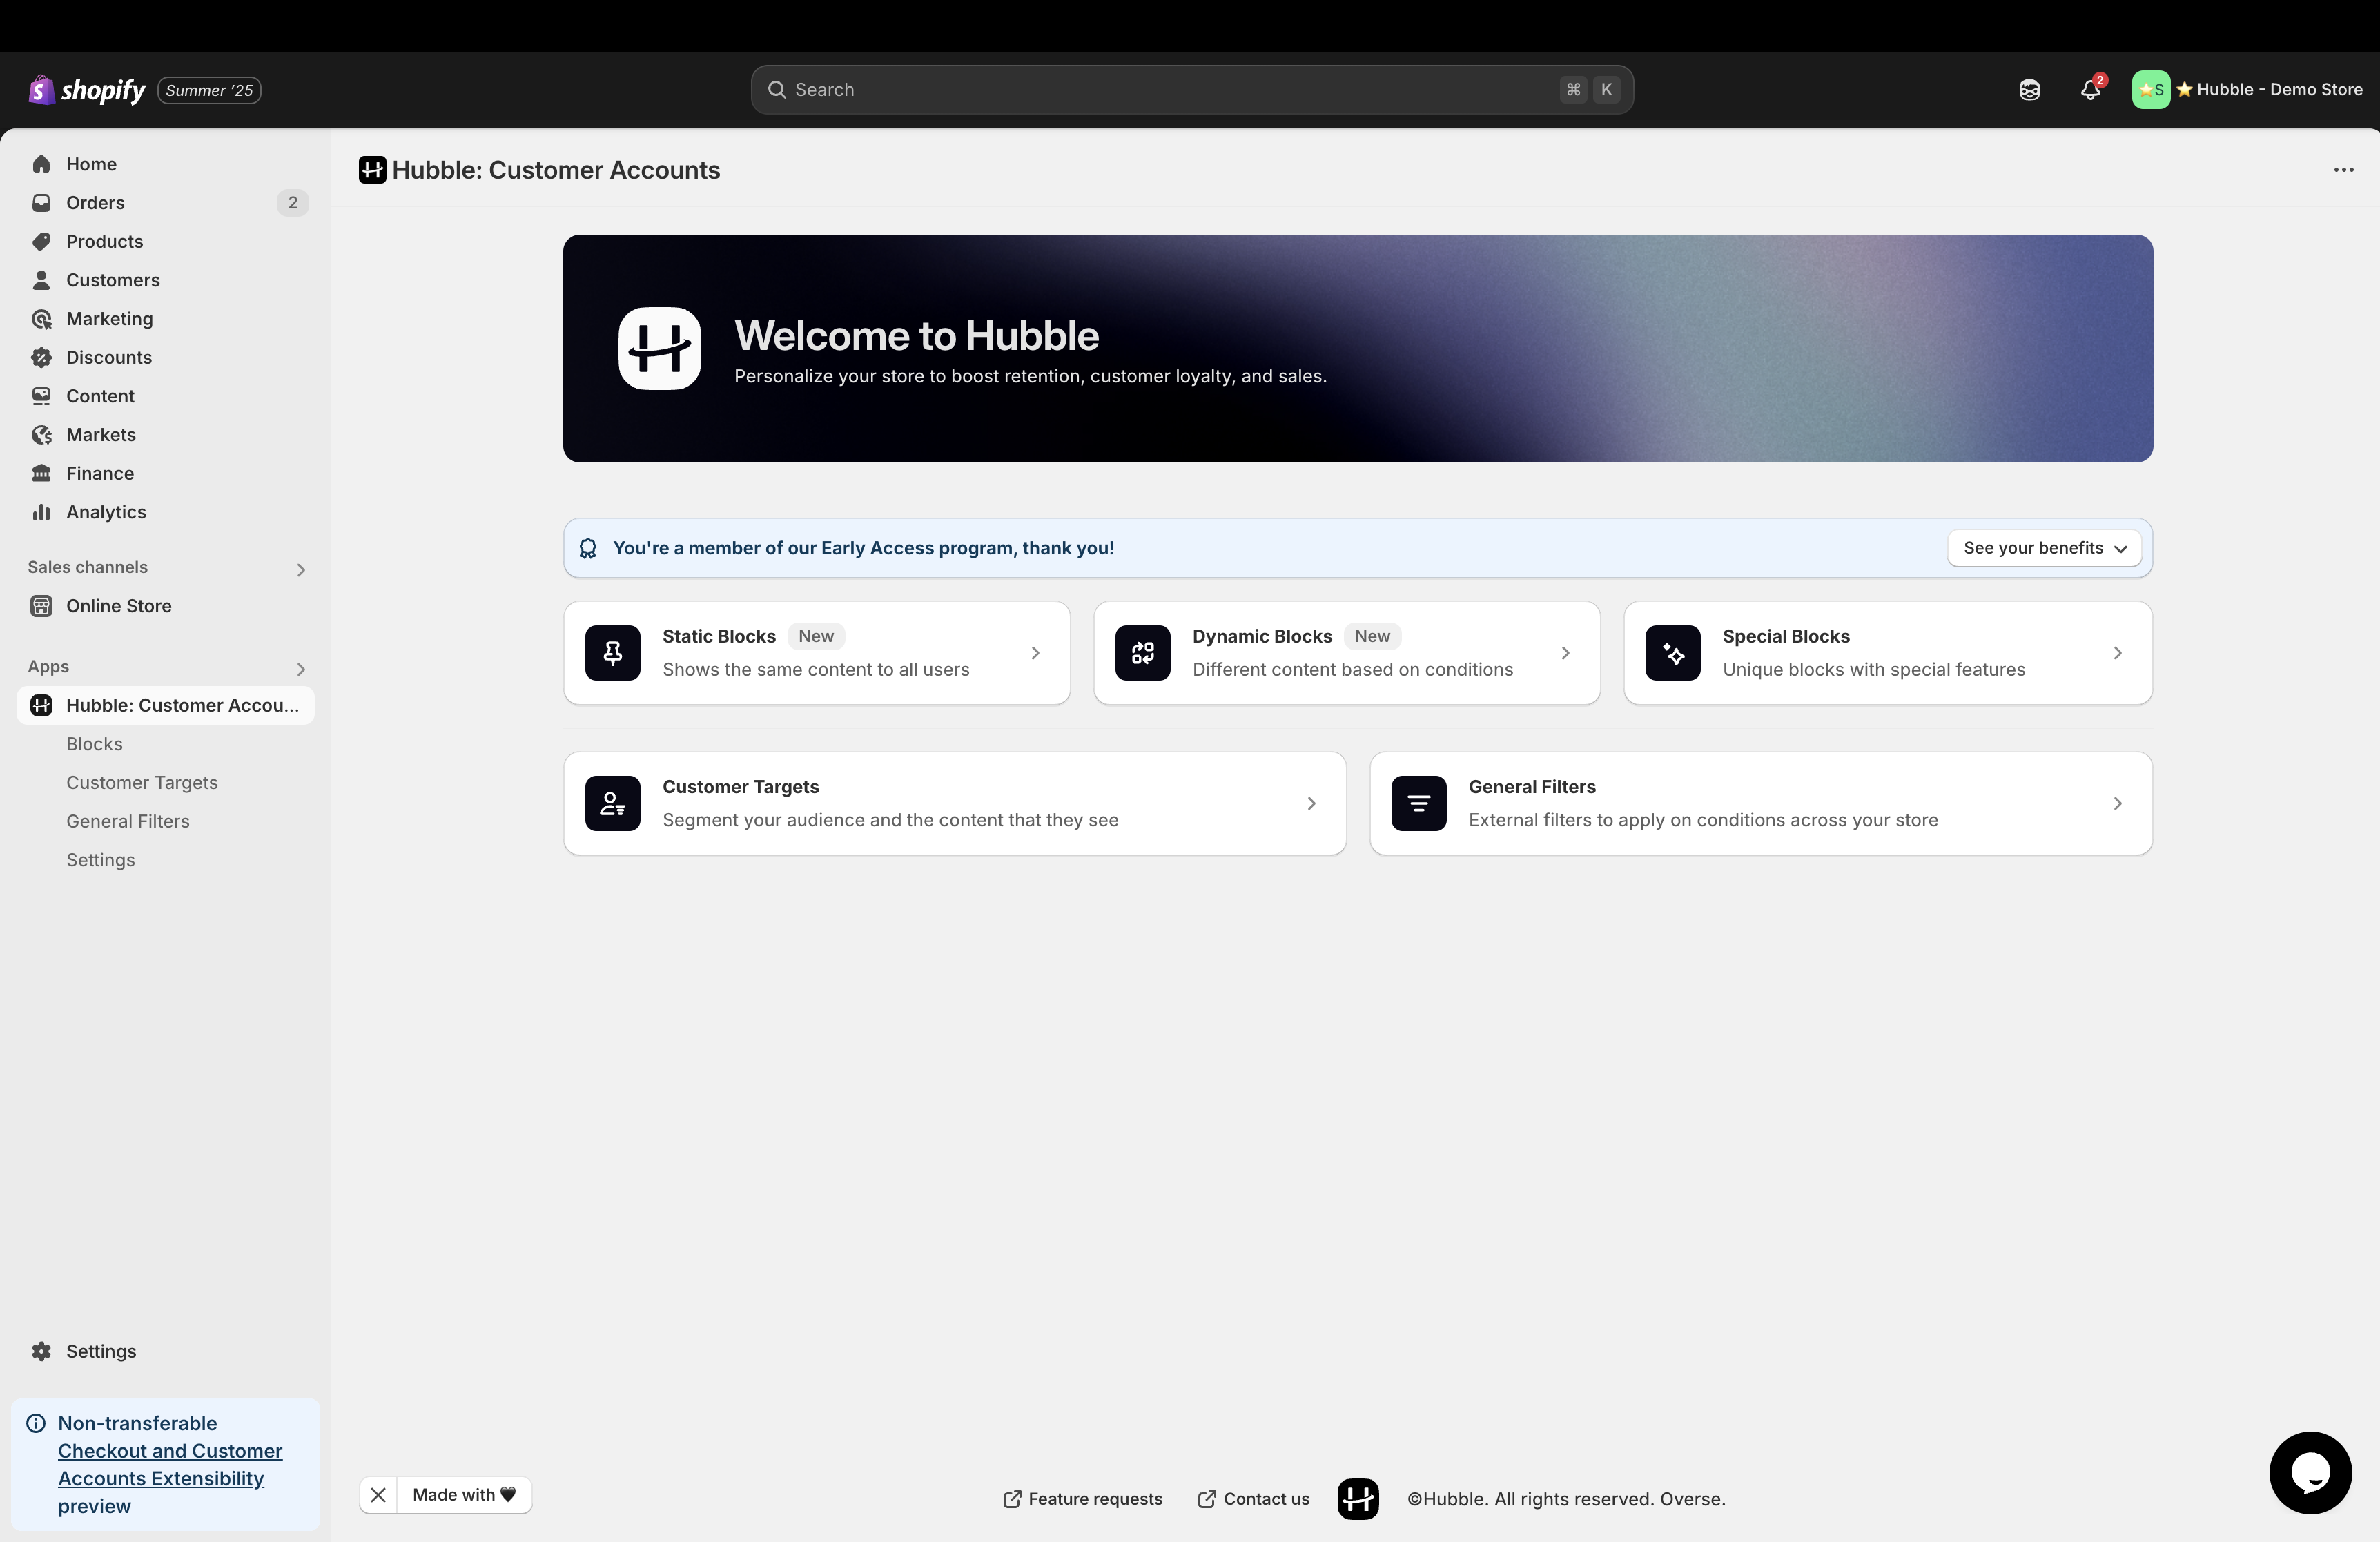
Task: Open Online Store sales channel
Action: click(166, 606)
